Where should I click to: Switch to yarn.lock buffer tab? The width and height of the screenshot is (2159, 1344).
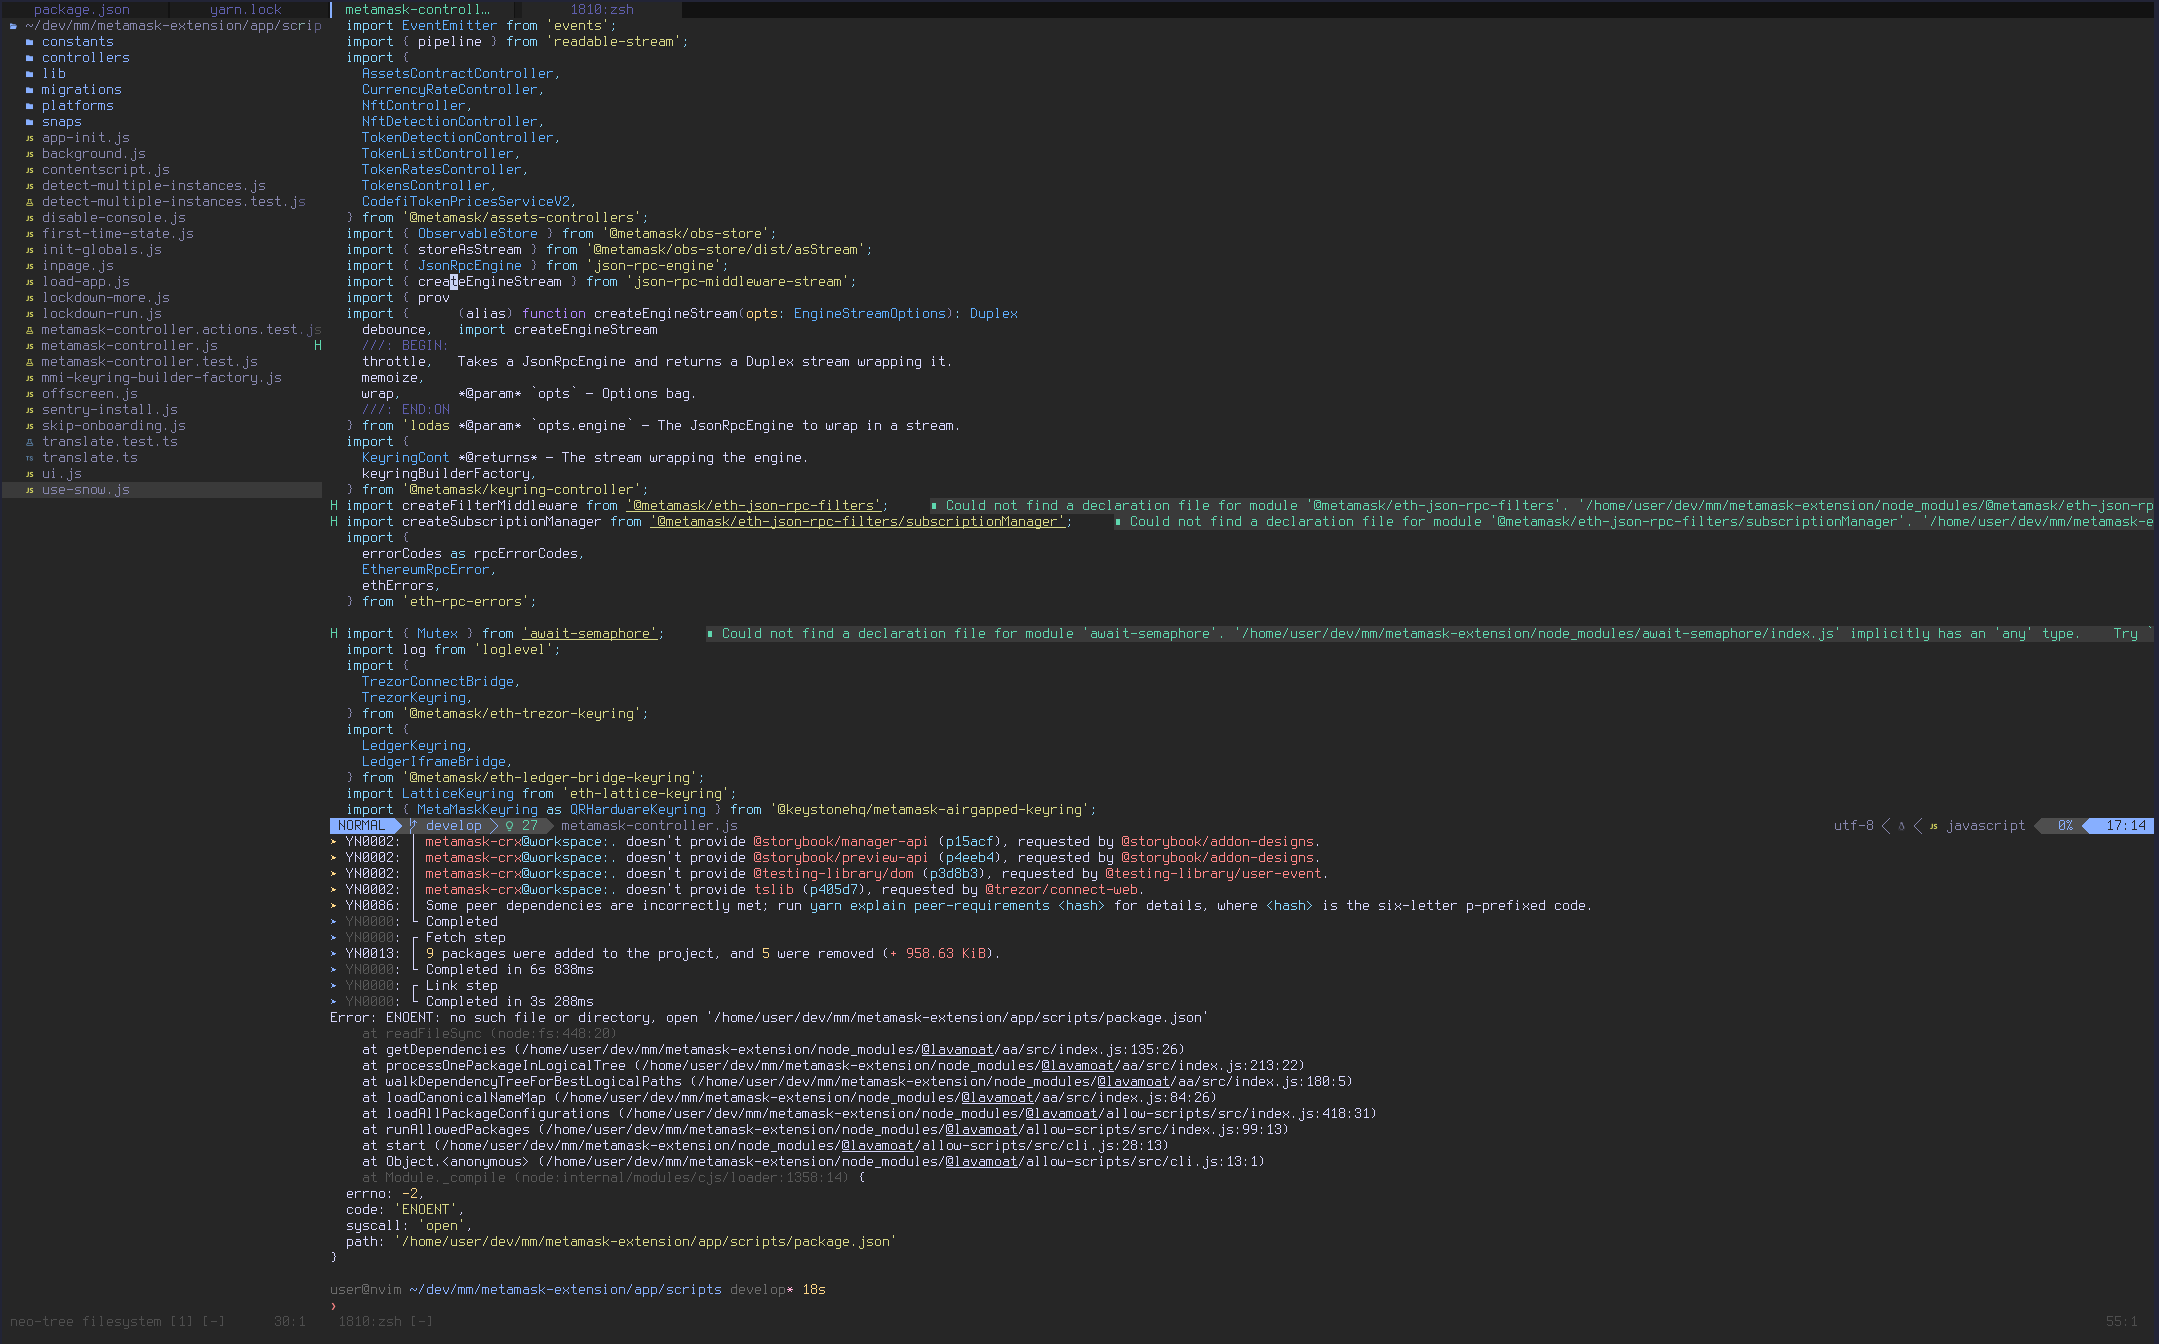(245, 10)
